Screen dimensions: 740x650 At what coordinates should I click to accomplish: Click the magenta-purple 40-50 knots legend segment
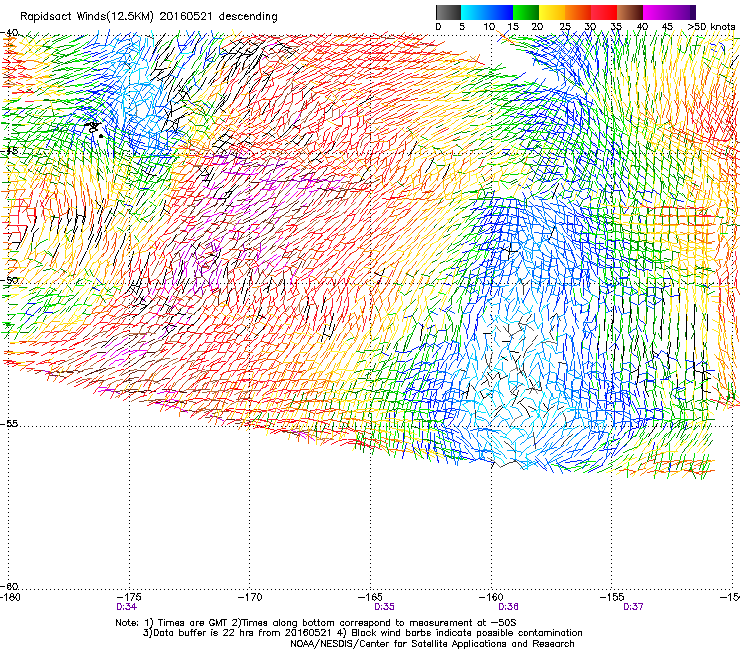[x=669, y=12]
